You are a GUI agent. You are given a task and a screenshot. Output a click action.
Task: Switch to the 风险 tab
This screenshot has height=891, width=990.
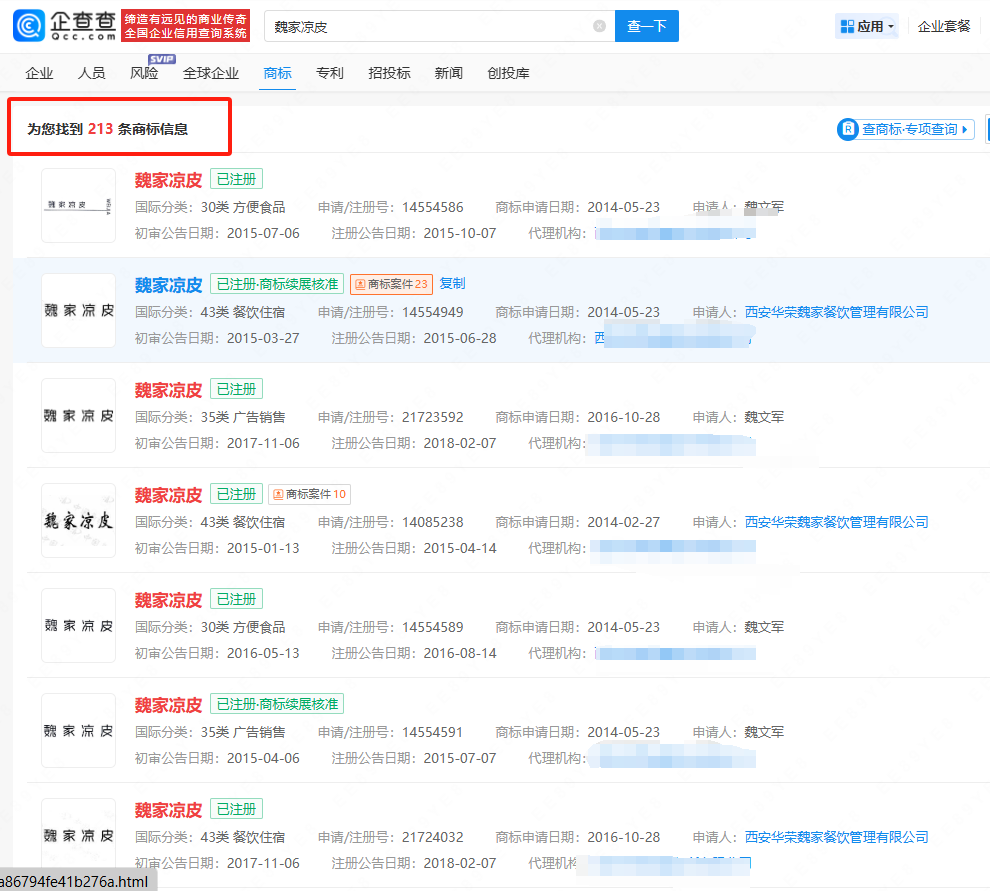coord(144,73)
